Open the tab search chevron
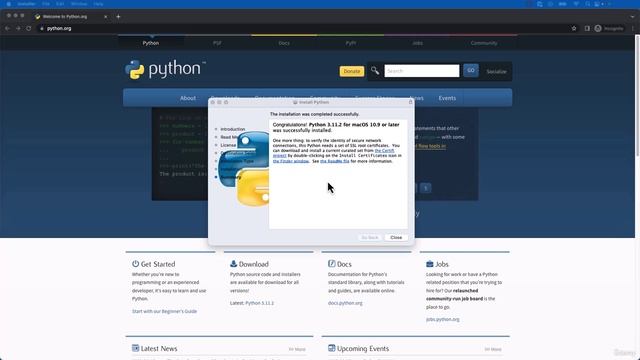 point(633,17)
